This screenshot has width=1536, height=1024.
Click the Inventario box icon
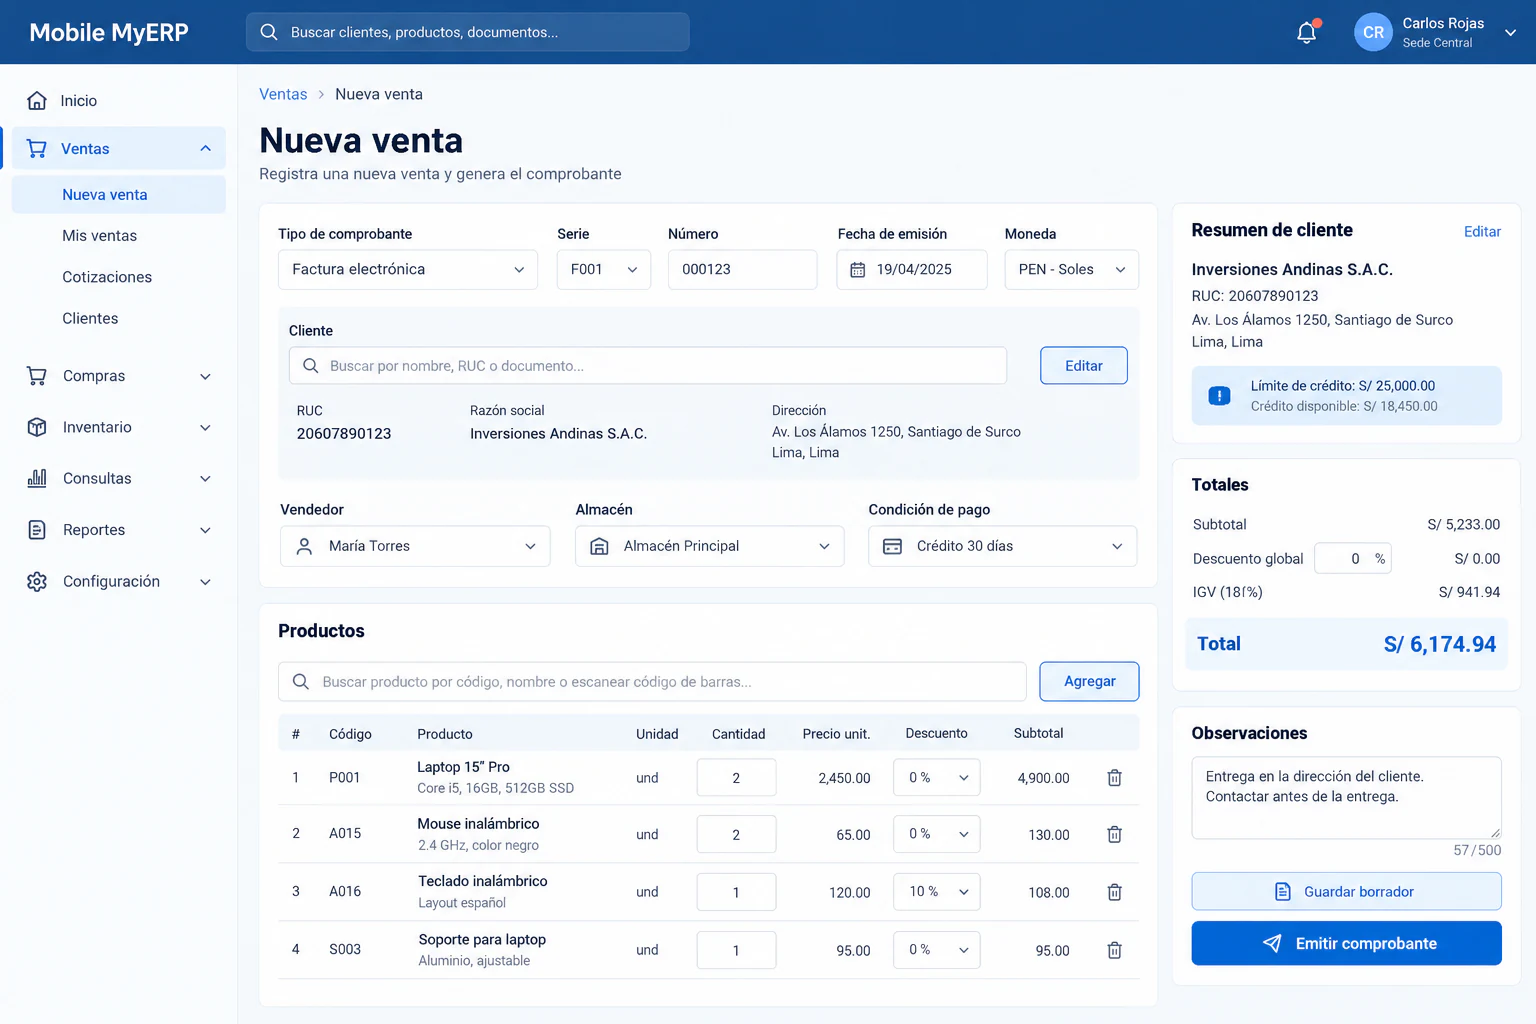click(x=37, y=427)
